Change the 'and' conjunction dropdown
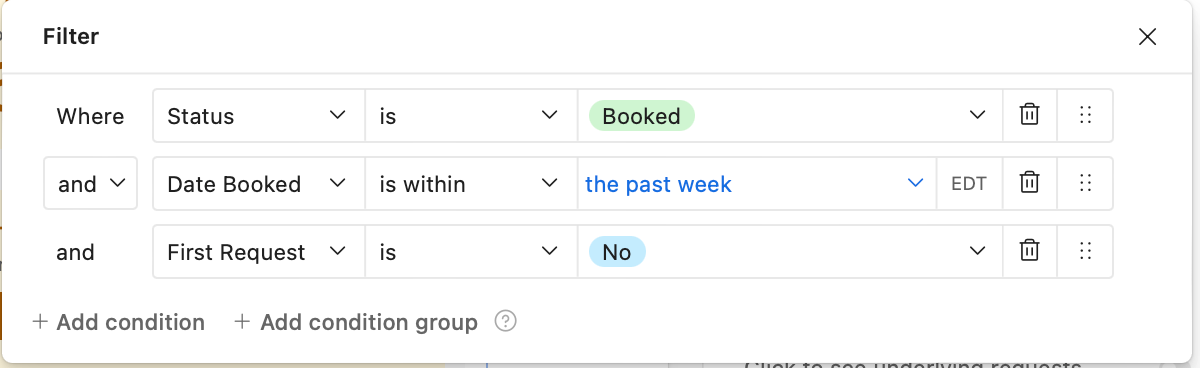The height and width of the screenshot is (368, 1200). point(90,184)
